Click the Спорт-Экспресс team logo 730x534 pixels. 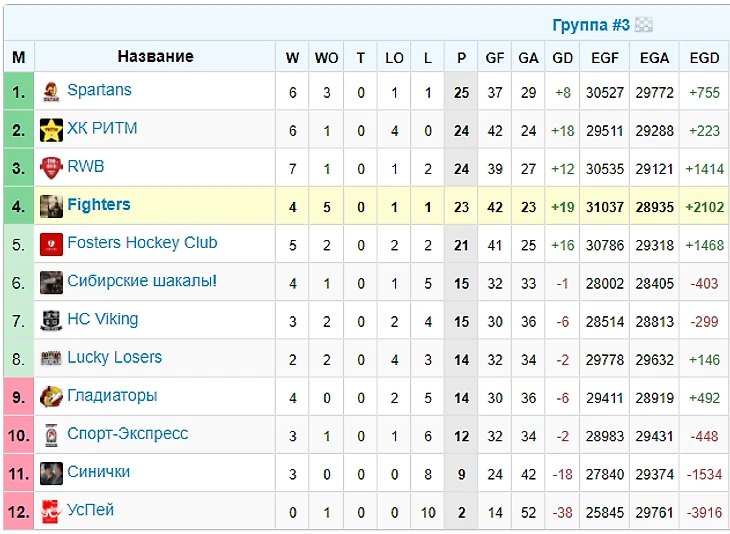point(51,435)
